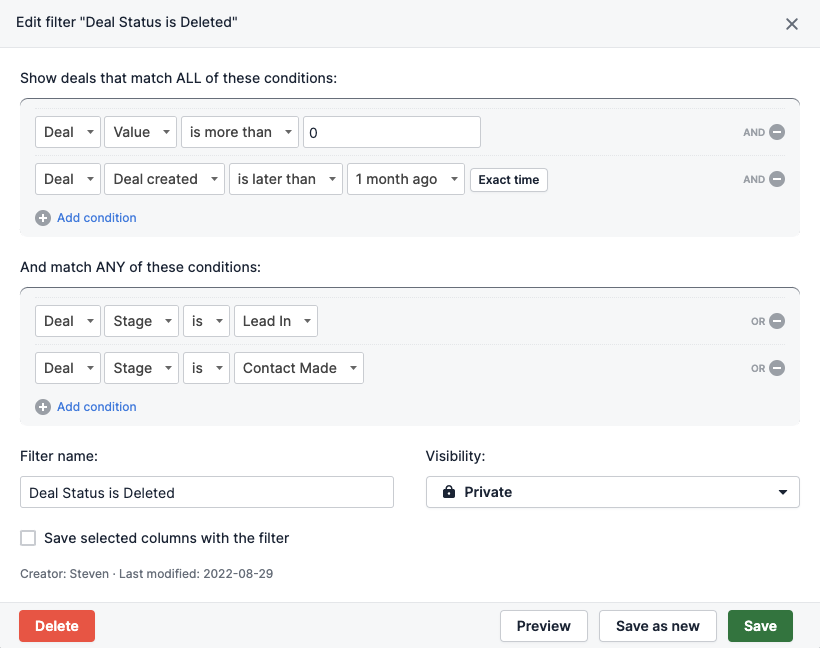This screenshot has width=820, height=648.
Task: Remove the Deal created condition
Action: click(777, 179)
